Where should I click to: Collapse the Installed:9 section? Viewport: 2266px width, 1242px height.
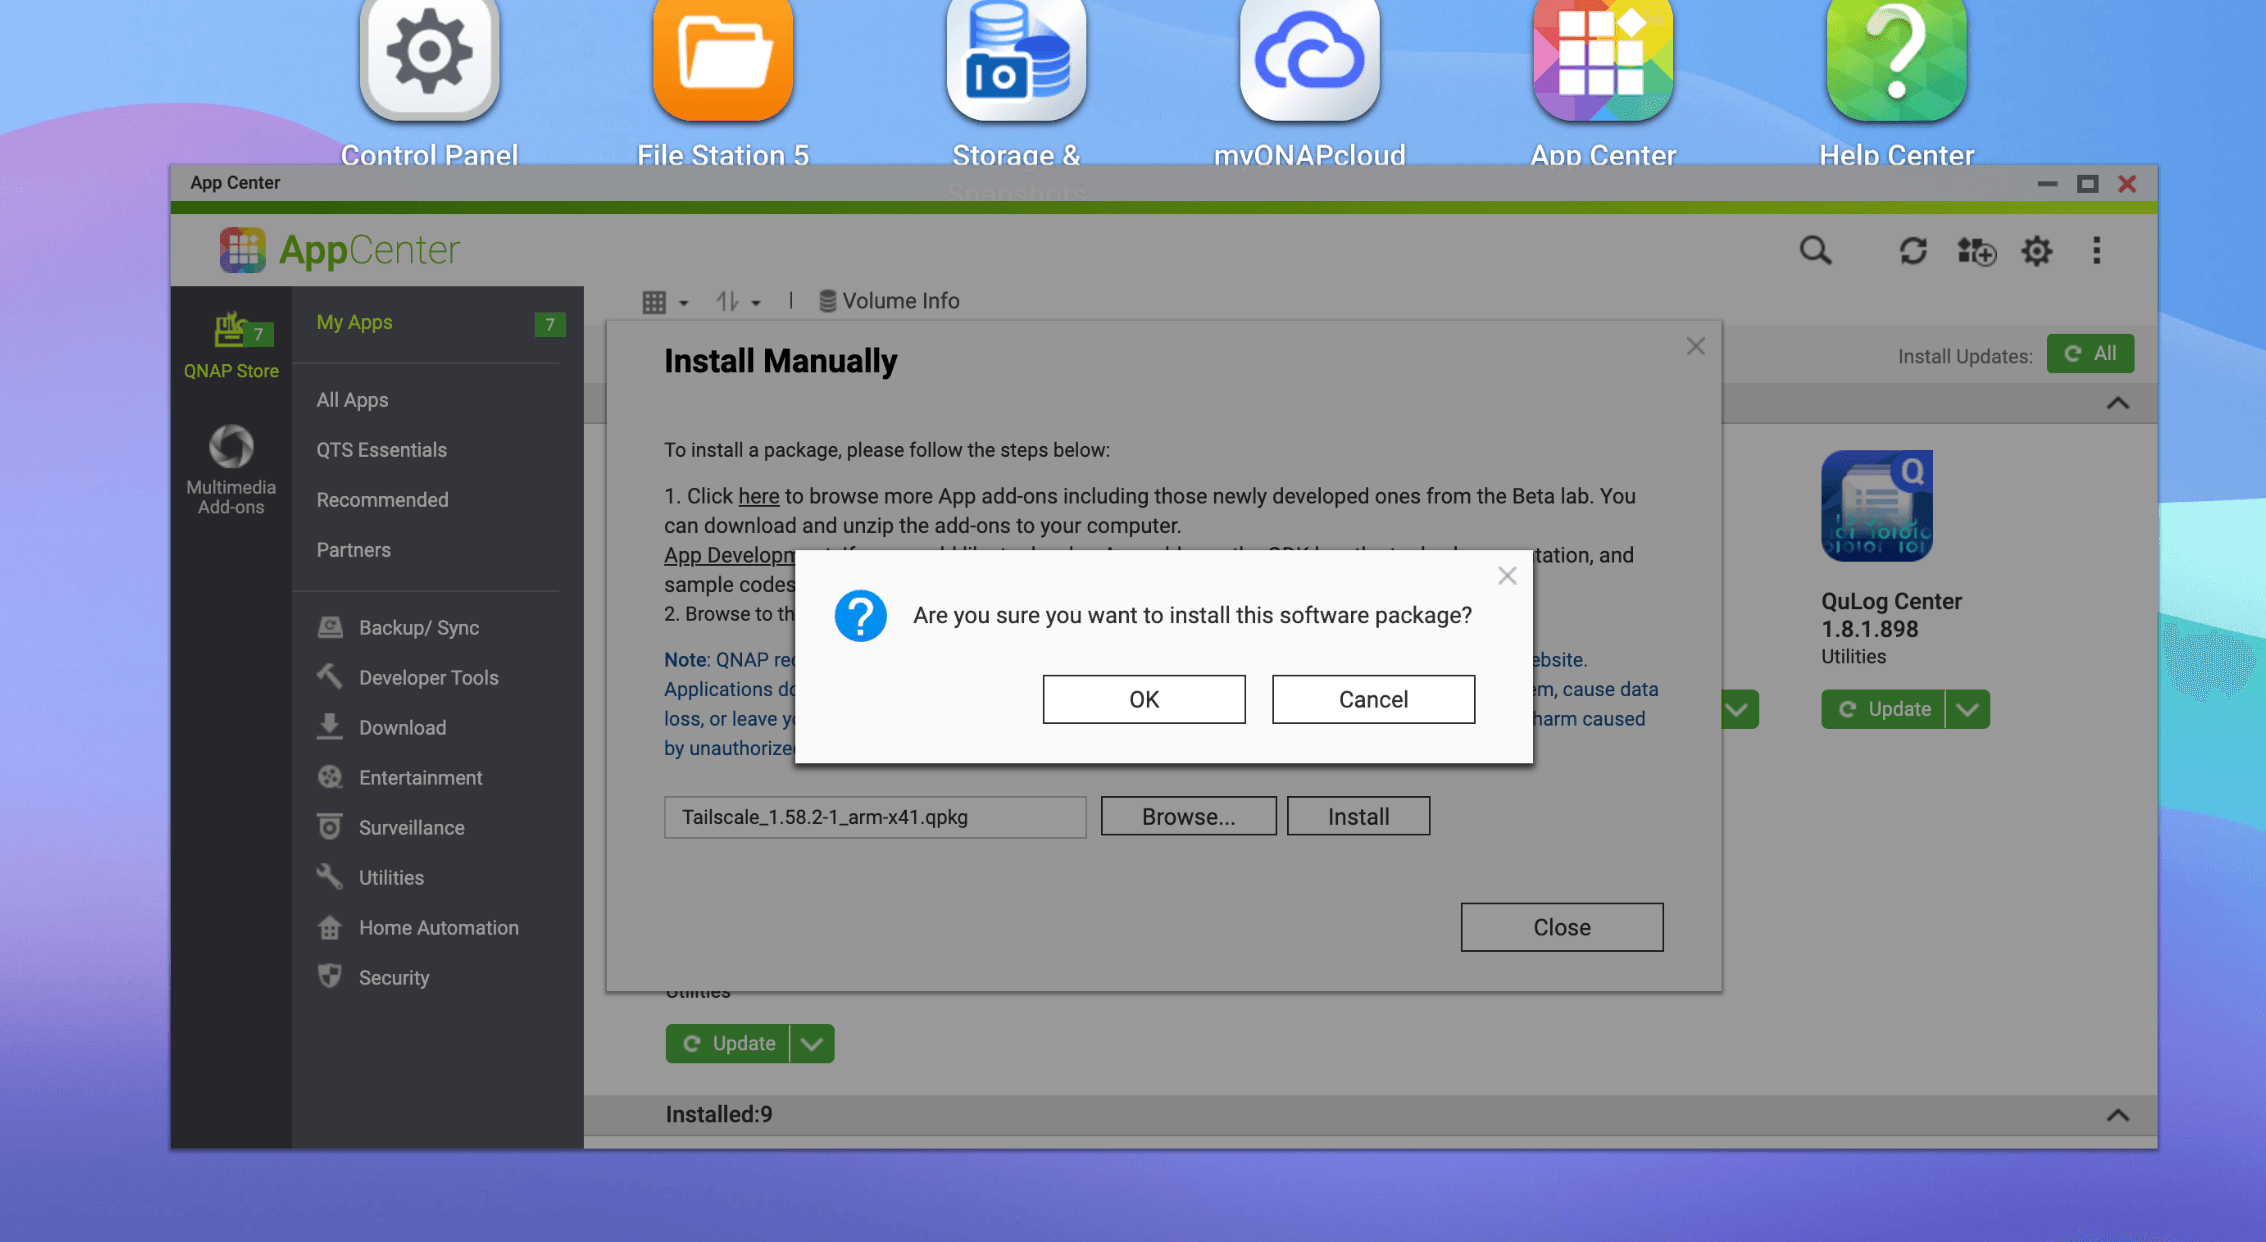2117,1113
